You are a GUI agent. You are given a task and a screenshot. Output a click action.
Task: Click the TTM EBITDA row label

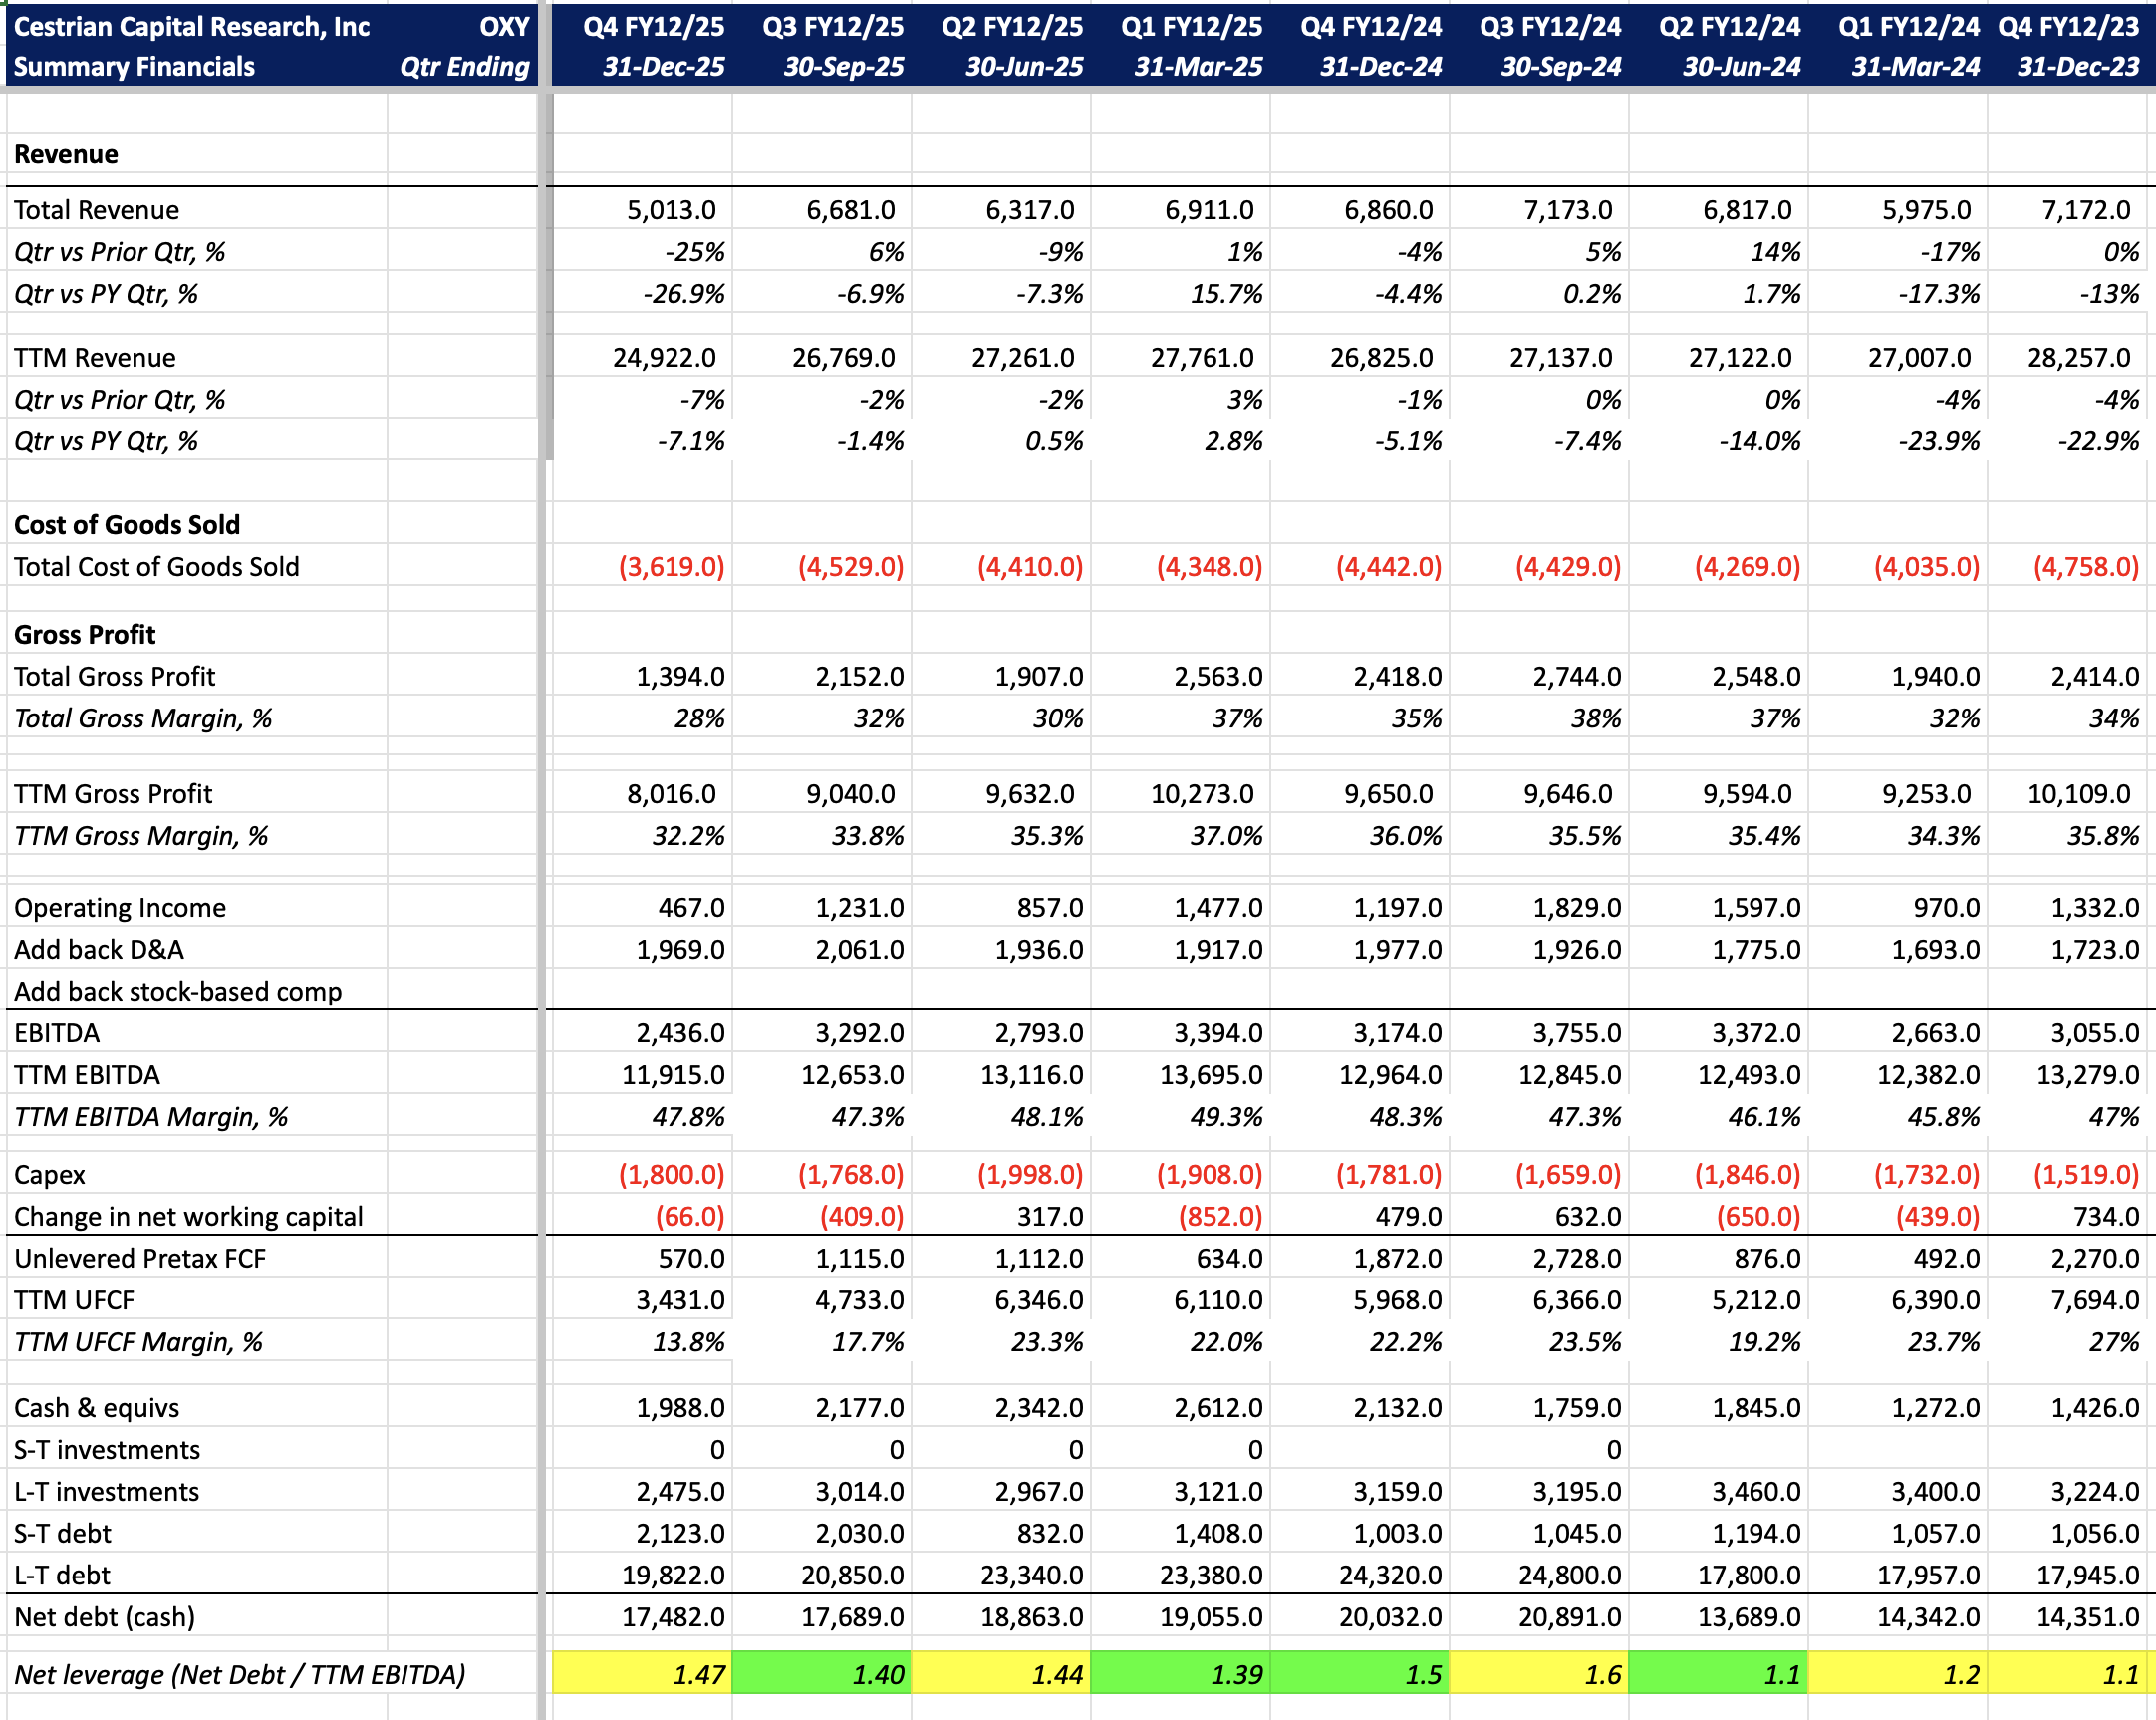click(x=87, y=1075)
